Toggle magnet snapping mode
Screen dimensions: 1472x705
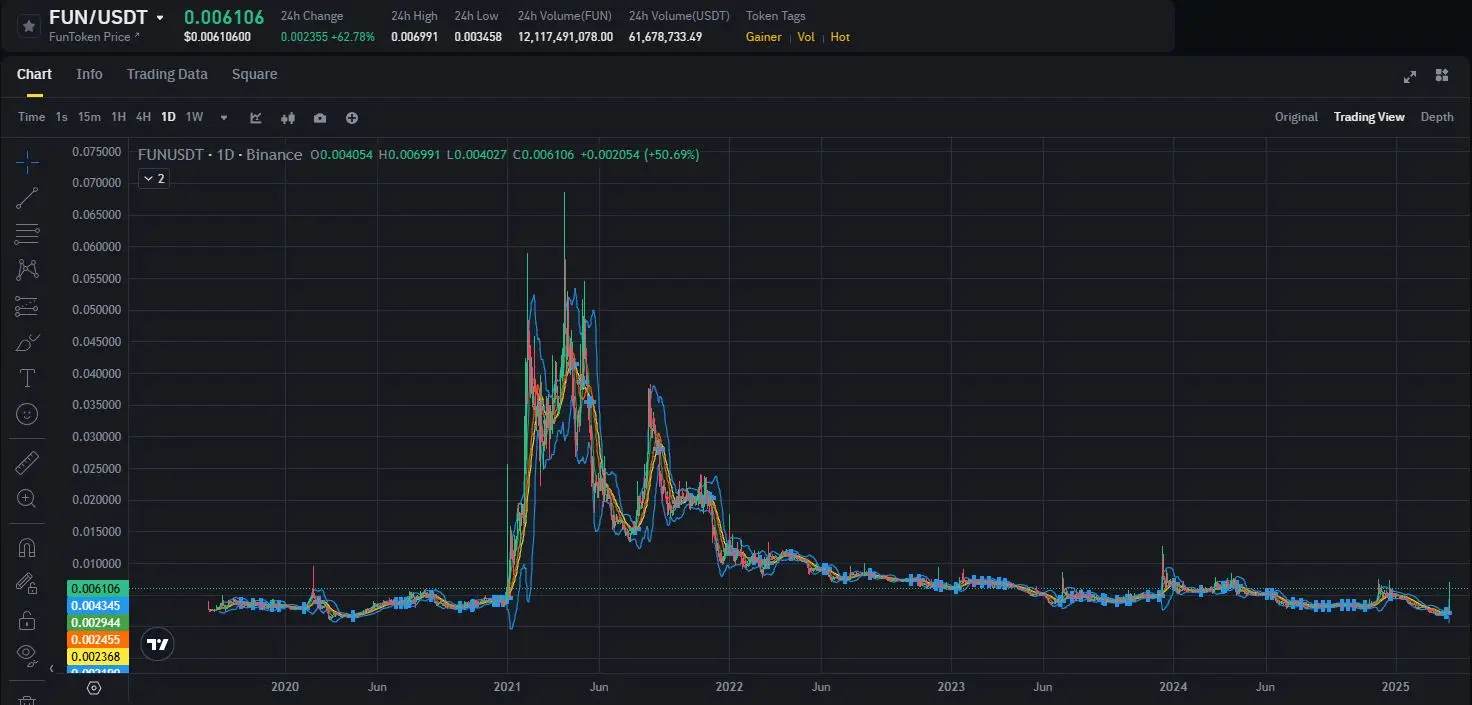[27, 547]
